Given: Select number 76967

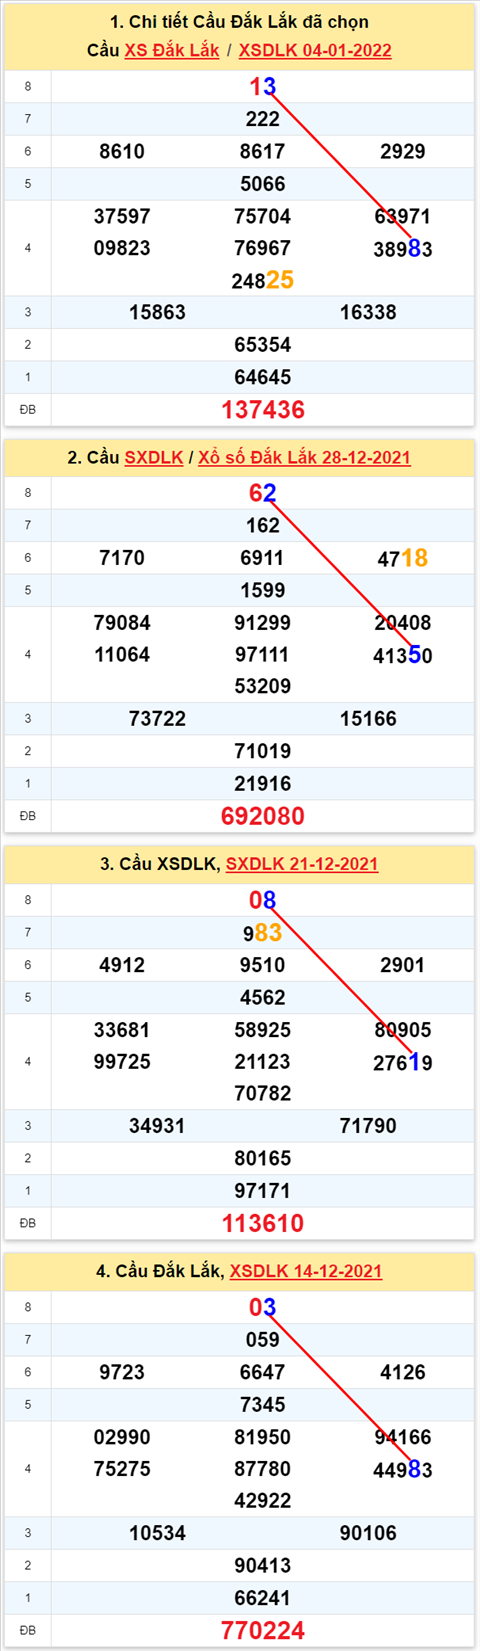Looking at the screenshot, I should tap(263, 248).
